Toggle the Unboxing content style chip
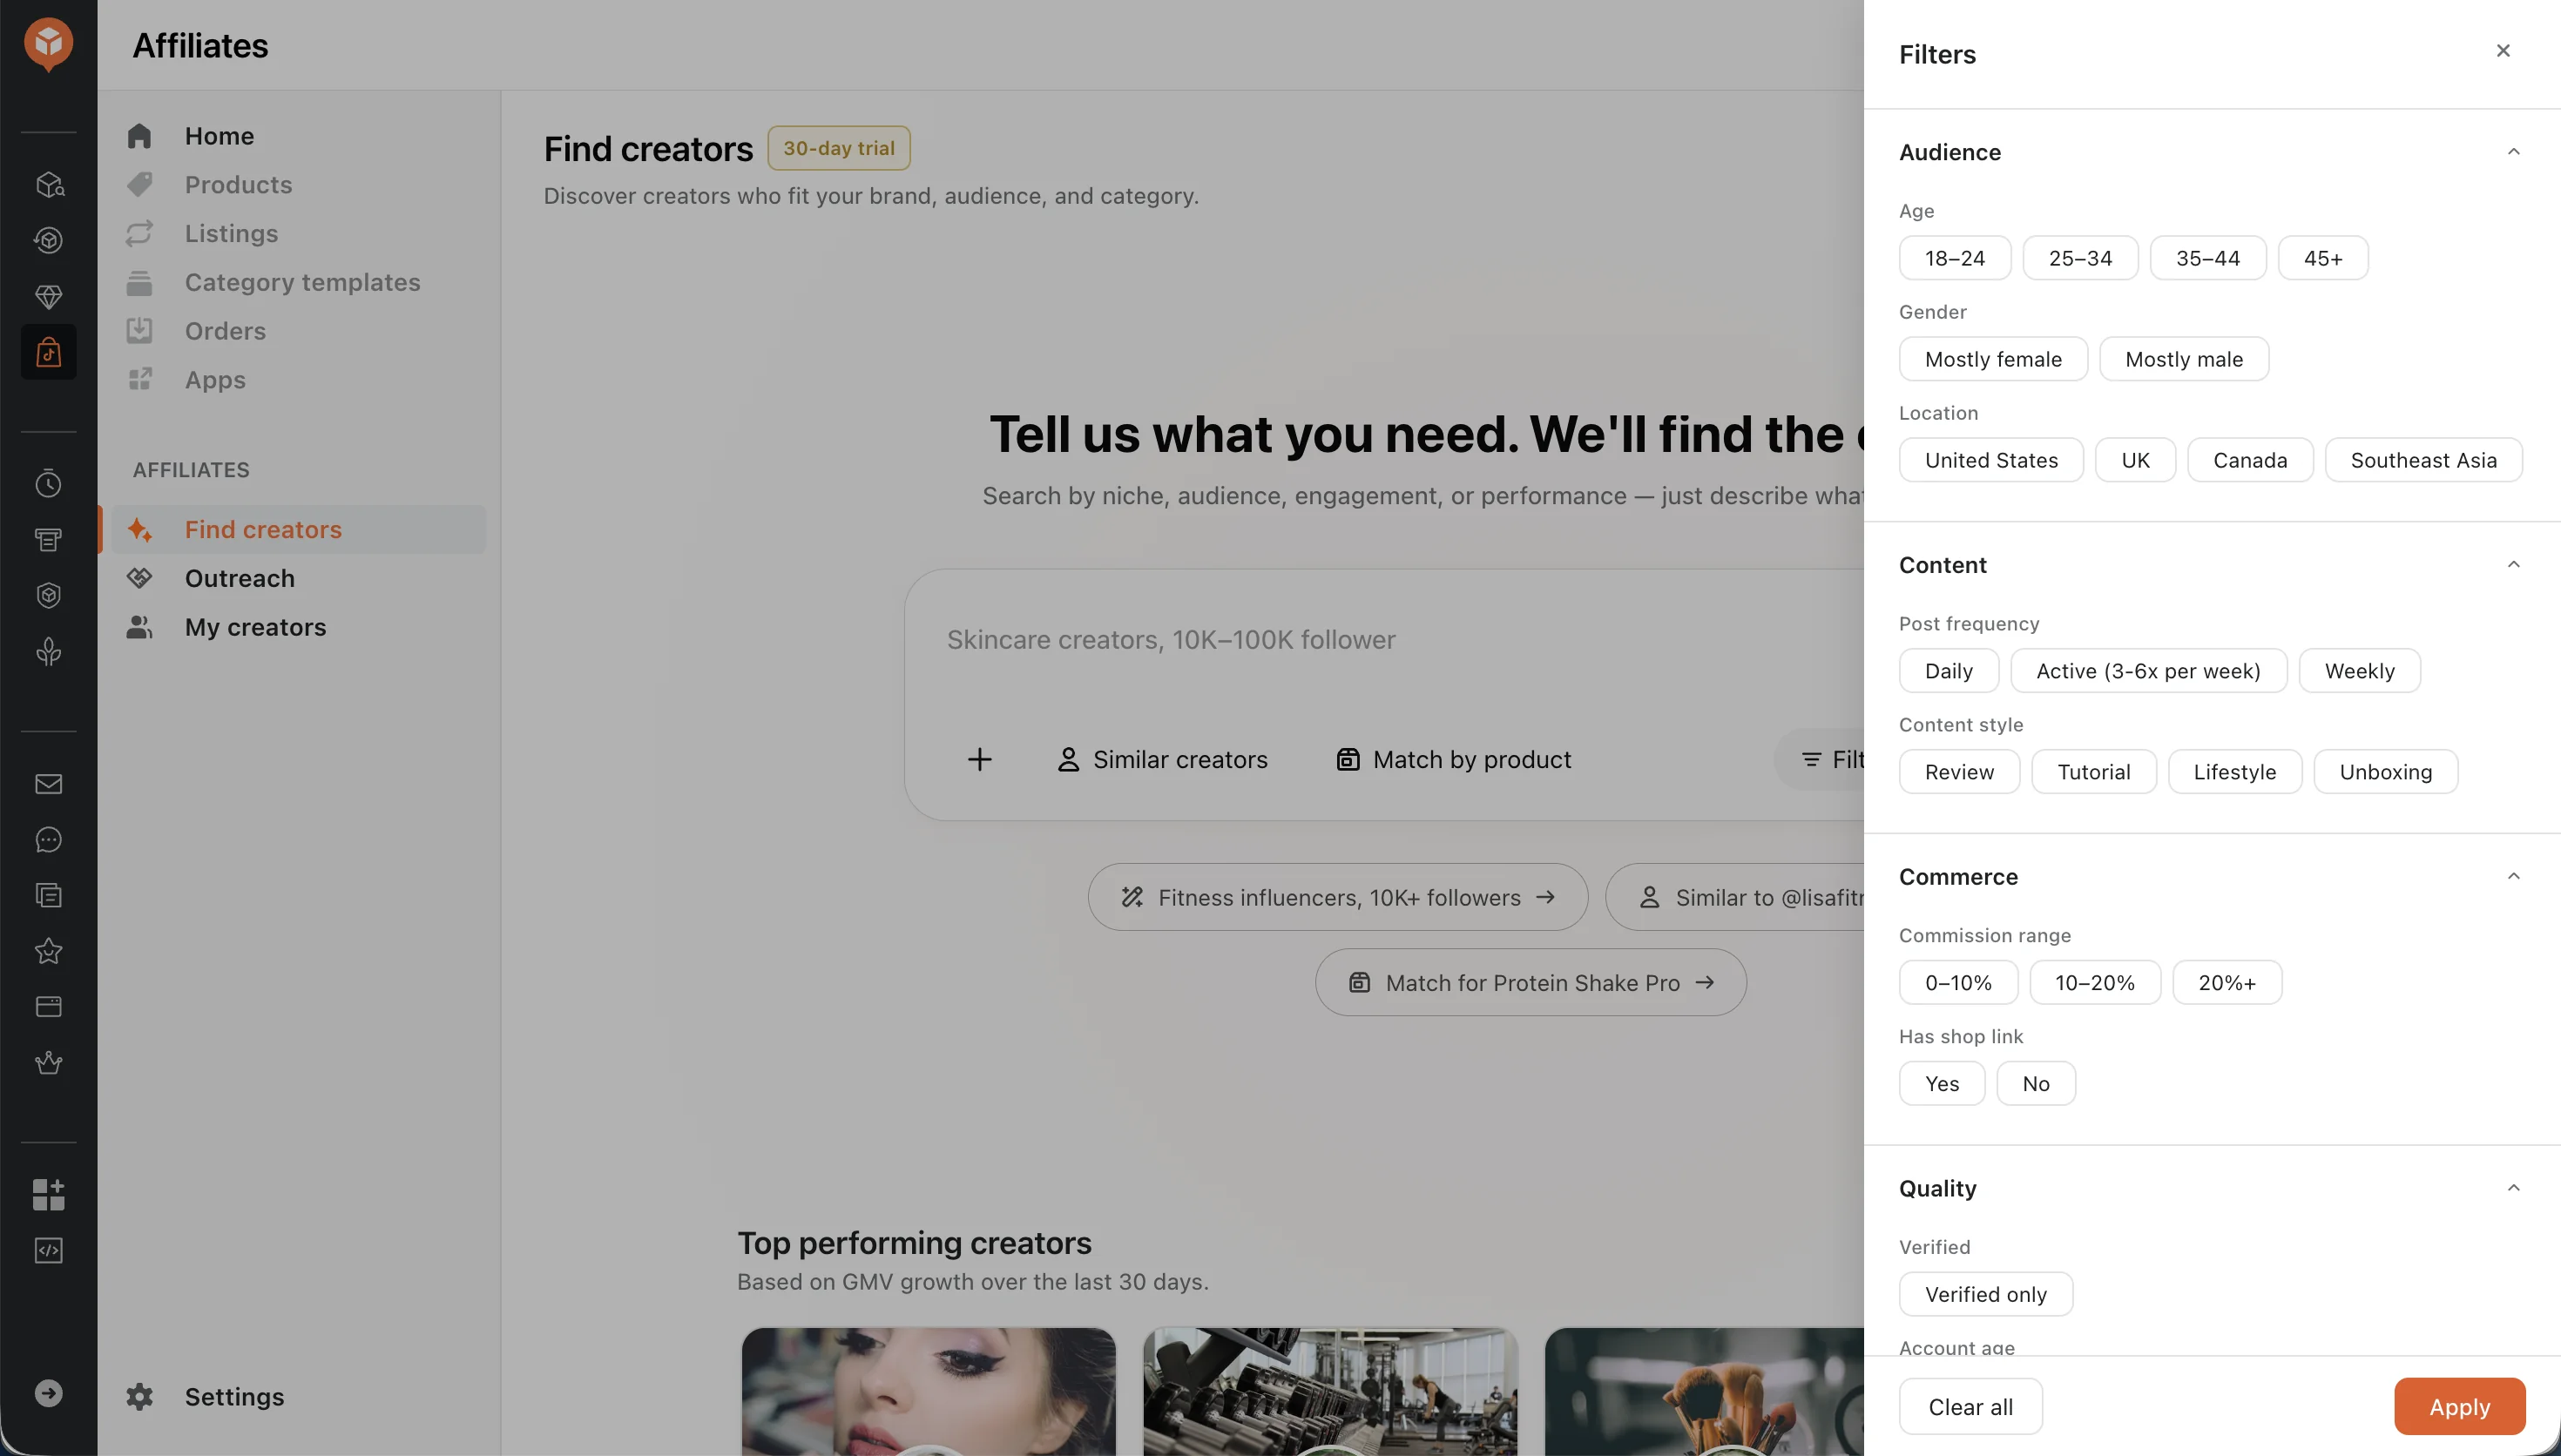 [2385, 772]
